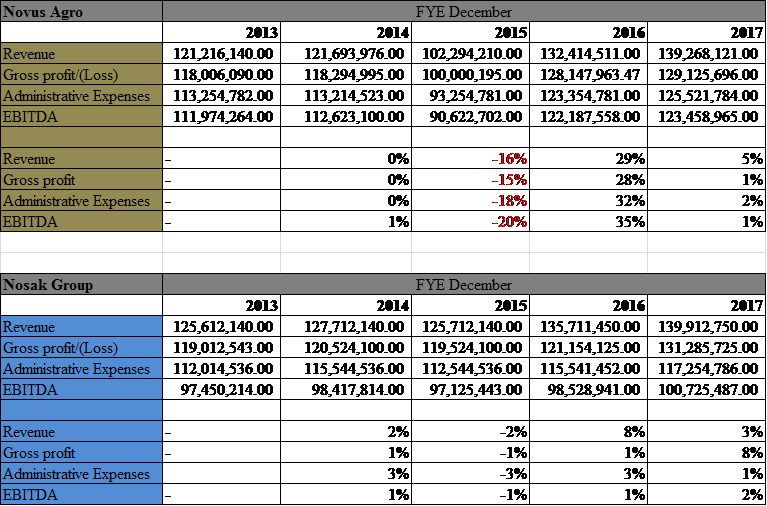Select cell with value 123,354,781.00
The image size is (767, 506).
(x=588, y=95)
